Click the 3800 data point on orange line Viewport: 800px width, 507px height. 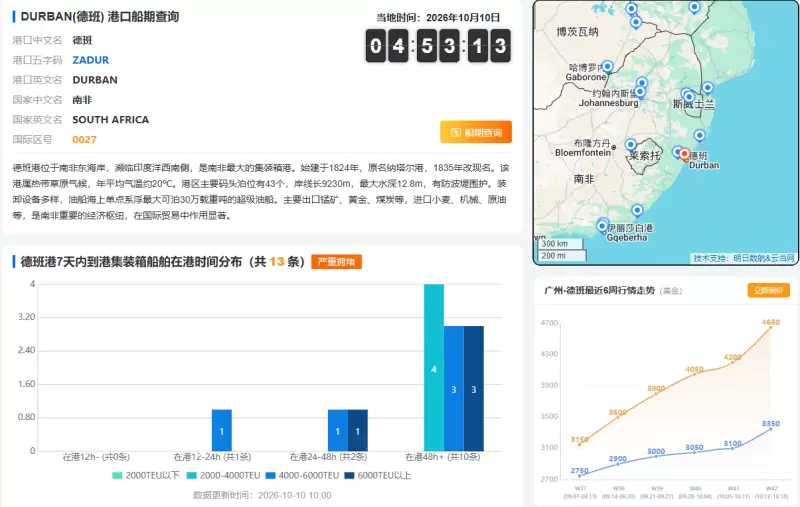(x=656, y=394)
